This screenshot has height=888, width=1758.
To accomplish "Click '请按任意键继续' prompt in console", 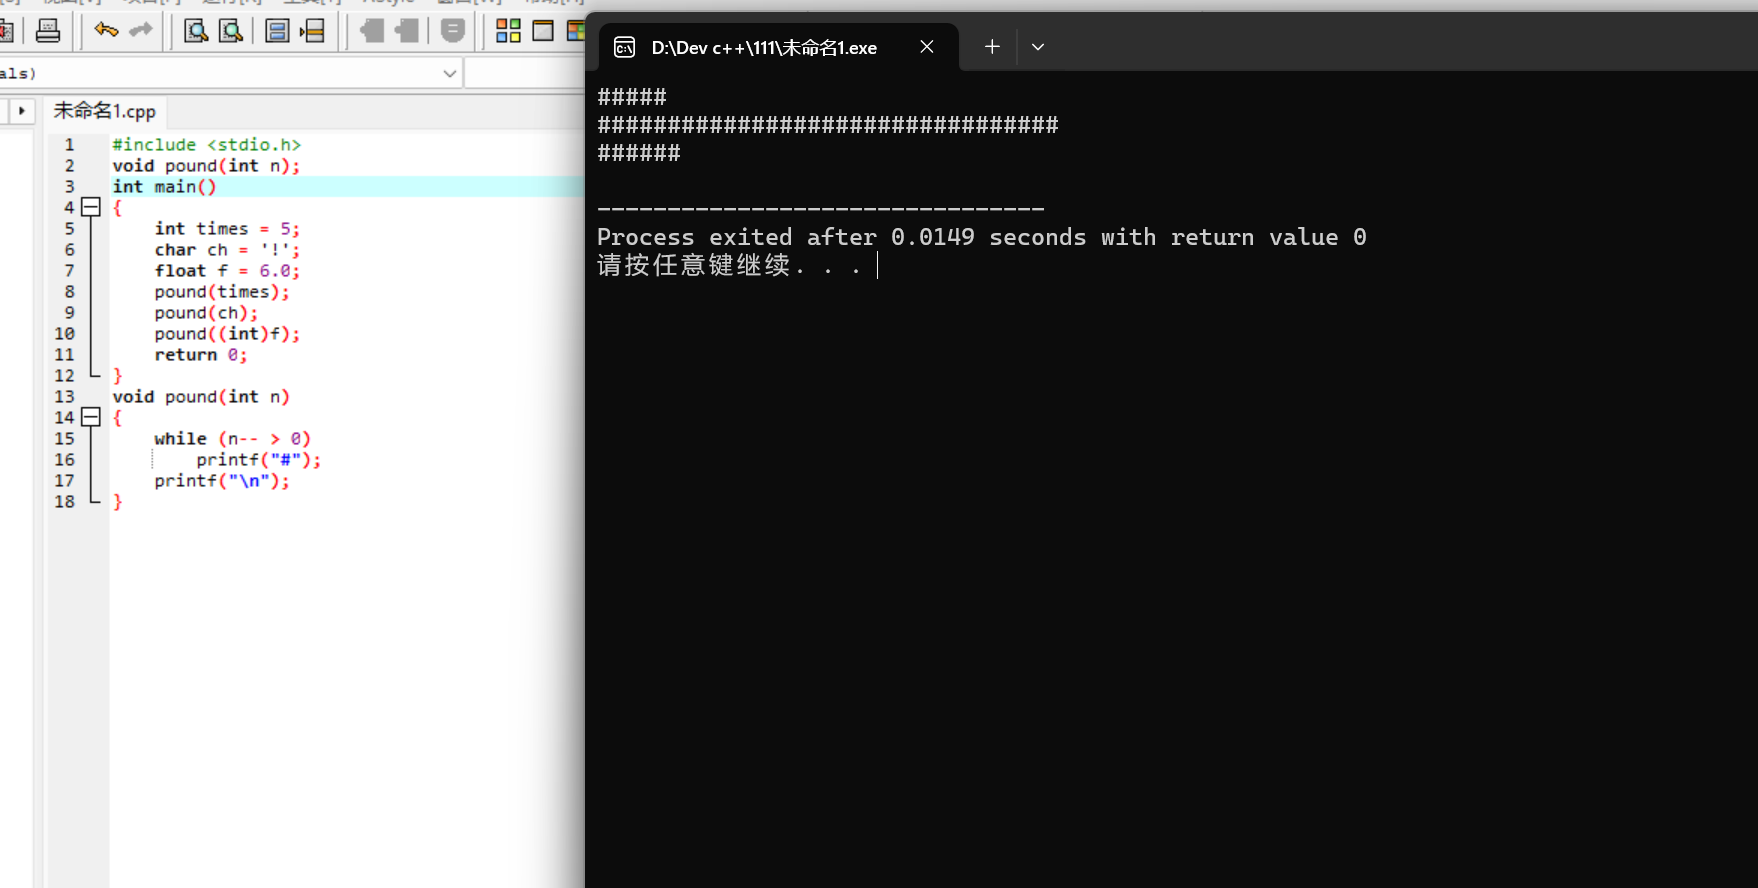I will tap(693, 265).
